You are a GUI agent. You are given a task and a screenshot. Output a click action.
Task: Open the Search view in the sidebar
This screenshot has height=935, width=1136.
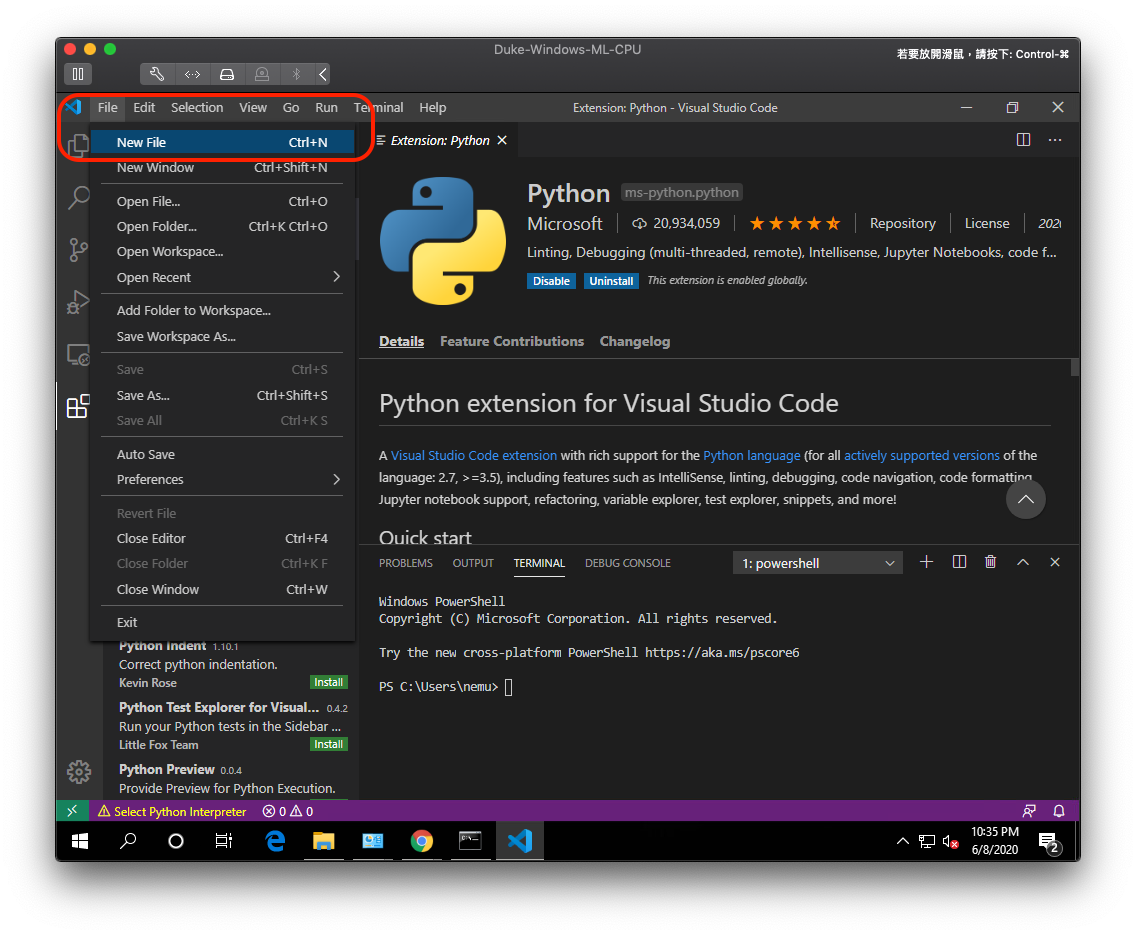[78, 198]
